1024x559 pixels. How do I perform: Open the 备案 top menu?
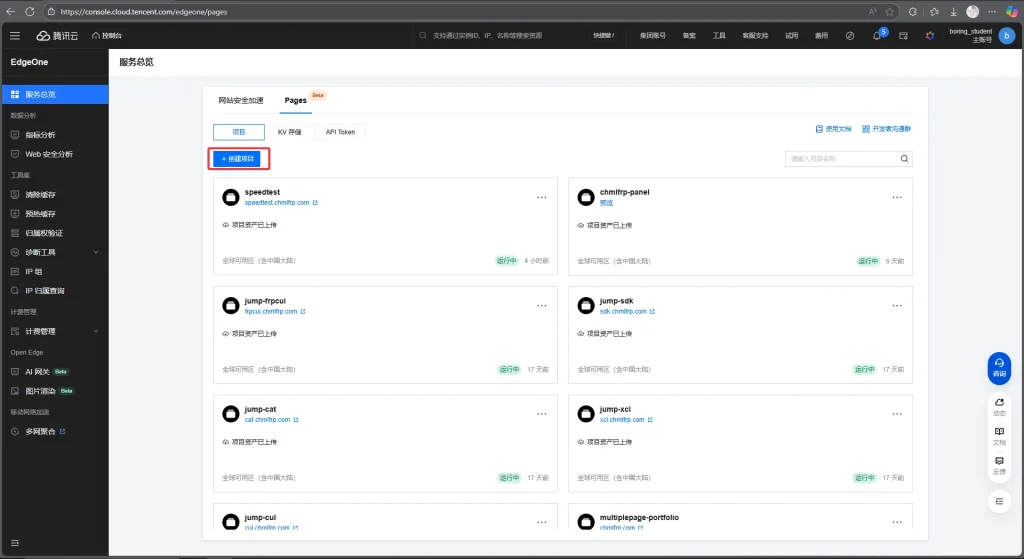[689, 36]
